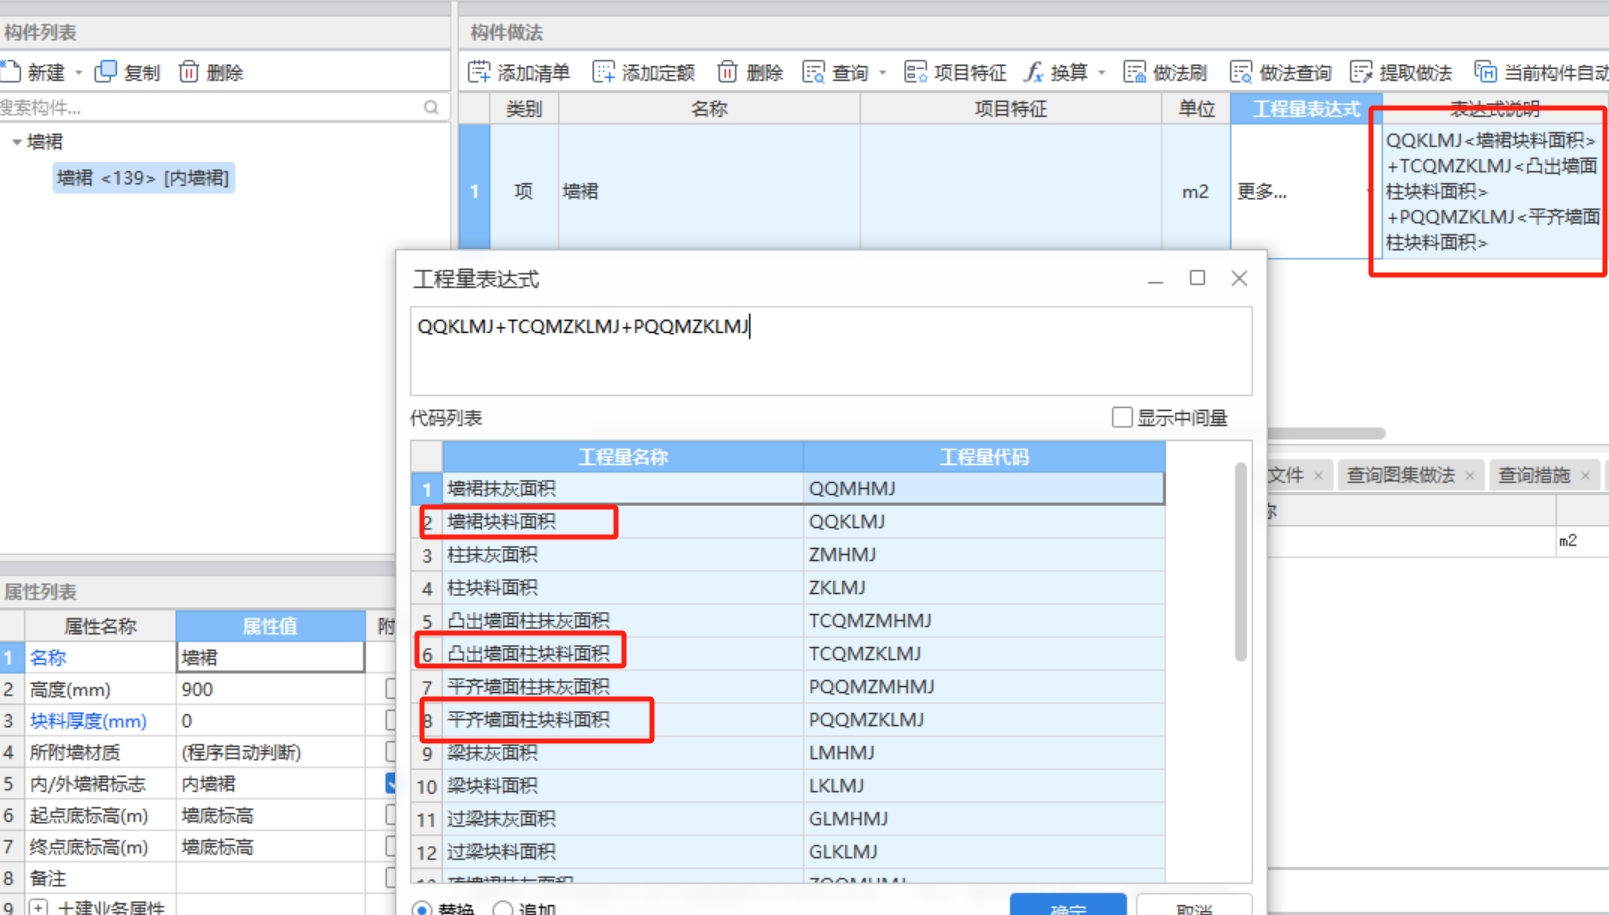This screenshot has height=915, width=1609.
Task: Click into the expression text box QQKLMJ+TCQMZKLMJ+PQQMZKLMJ
Action: (x=831, y=351)
